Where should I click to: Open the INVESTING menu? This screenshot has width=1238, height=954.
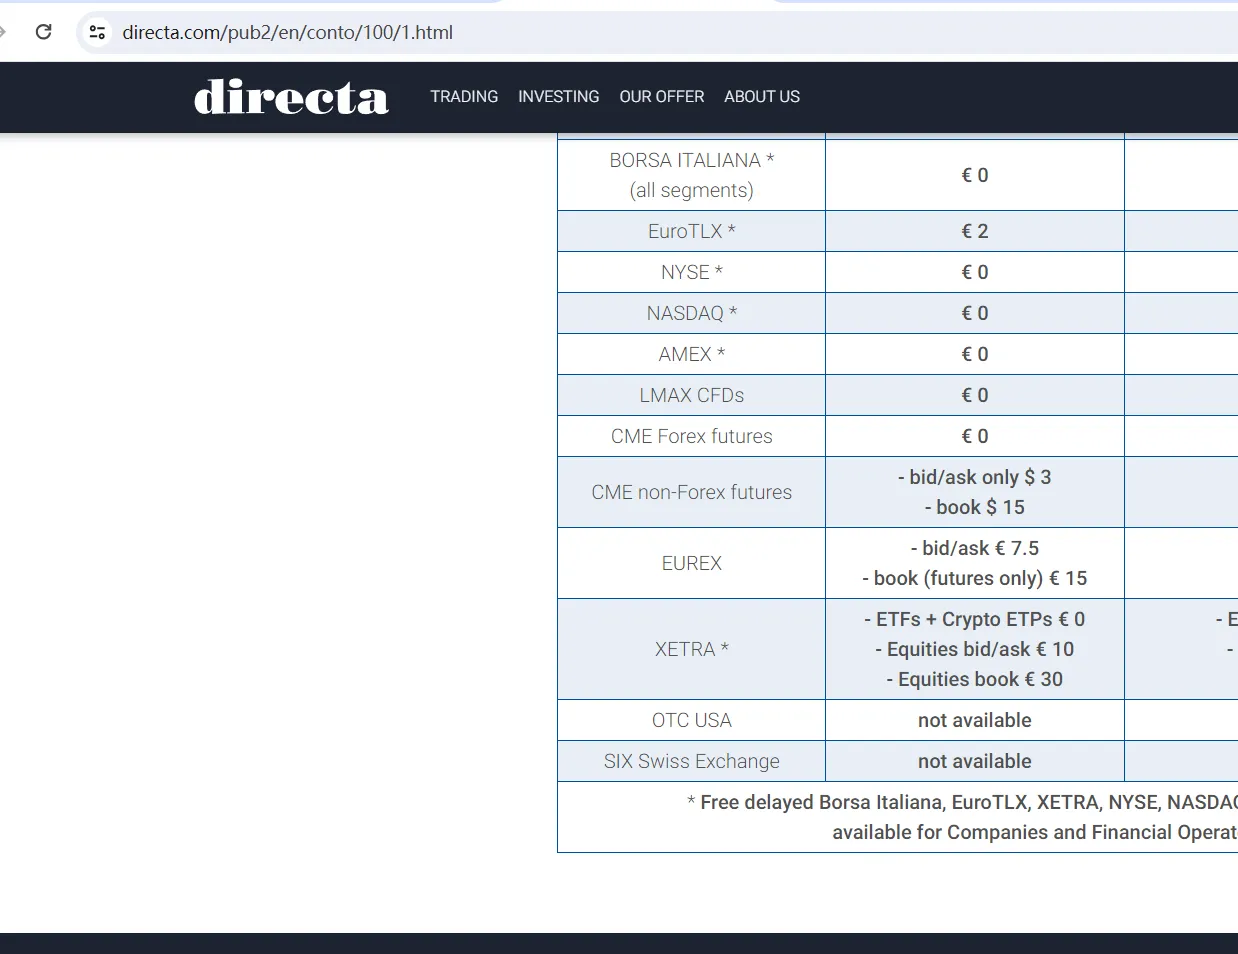559,97
